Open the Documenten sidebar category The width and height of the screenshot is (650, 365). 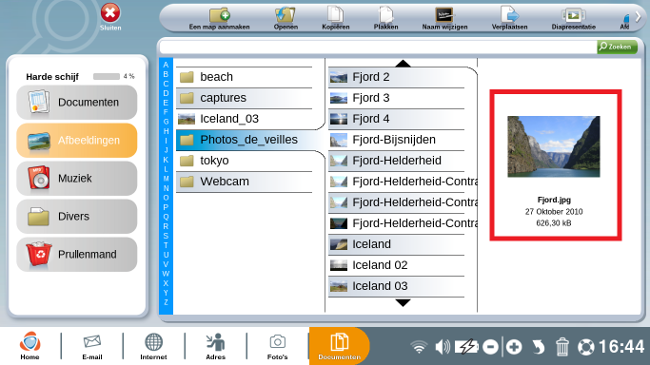[77, 102]
